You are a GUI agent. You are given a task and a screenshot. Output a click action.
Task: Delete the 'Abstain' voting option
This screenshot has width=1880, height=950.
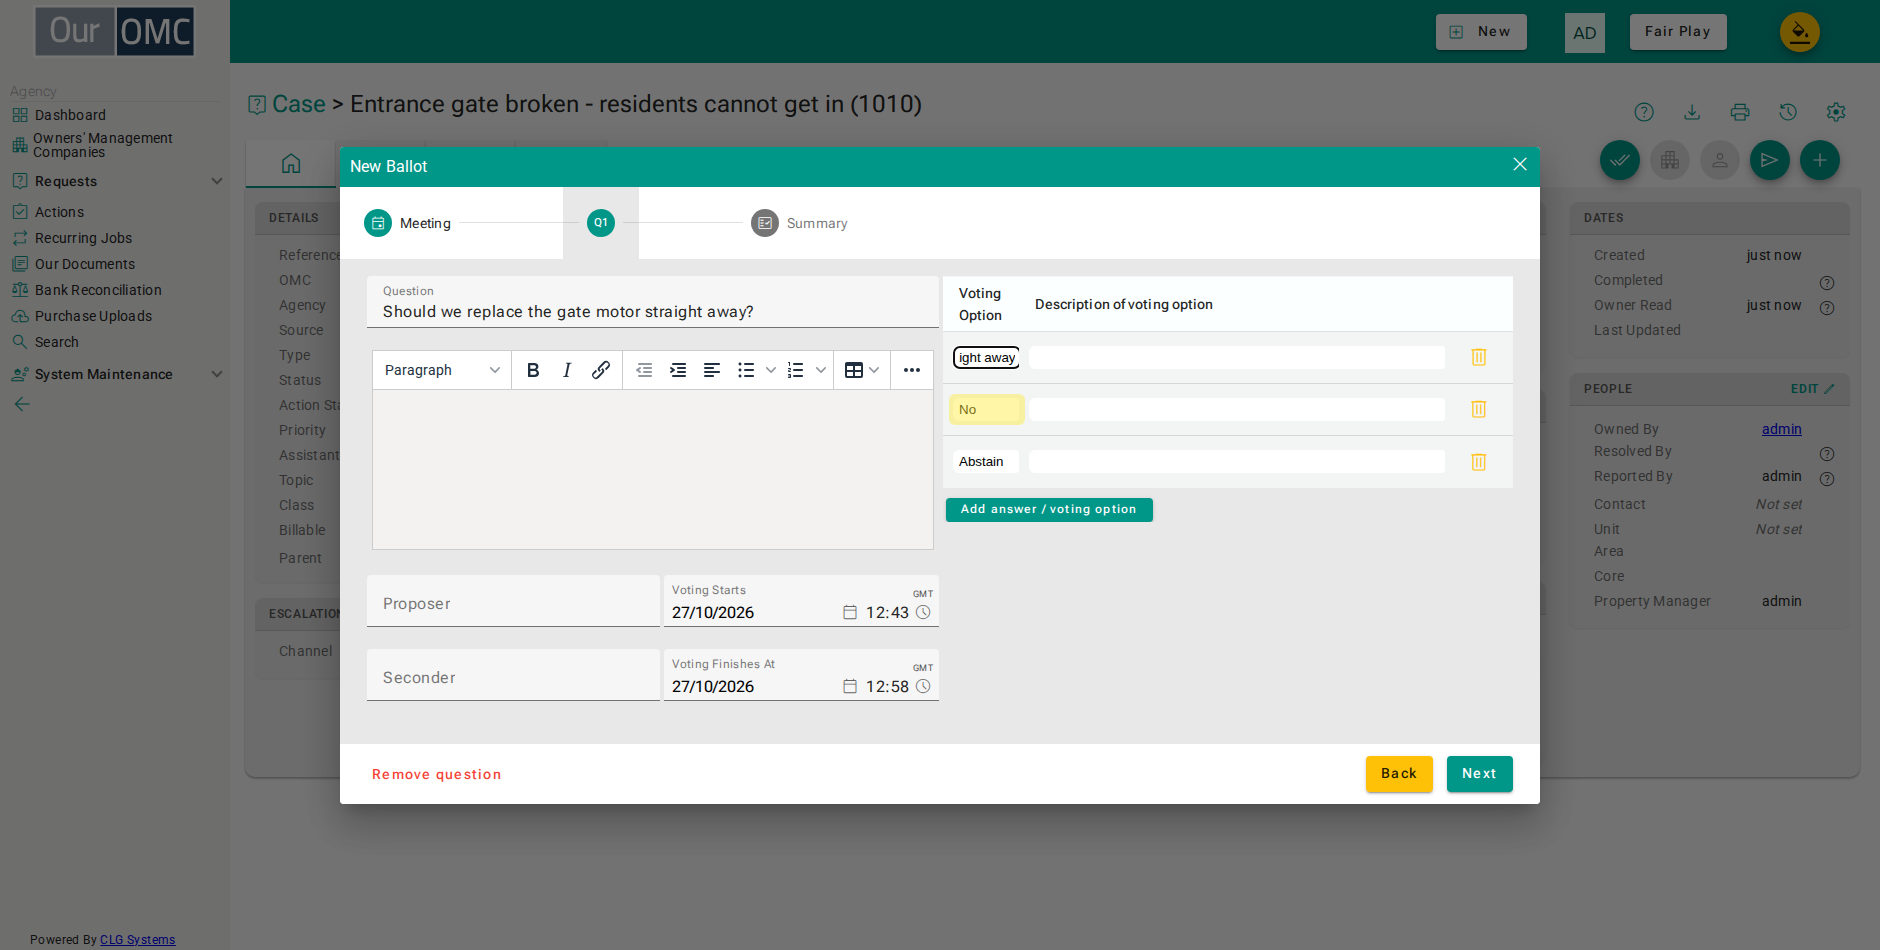1479,462
